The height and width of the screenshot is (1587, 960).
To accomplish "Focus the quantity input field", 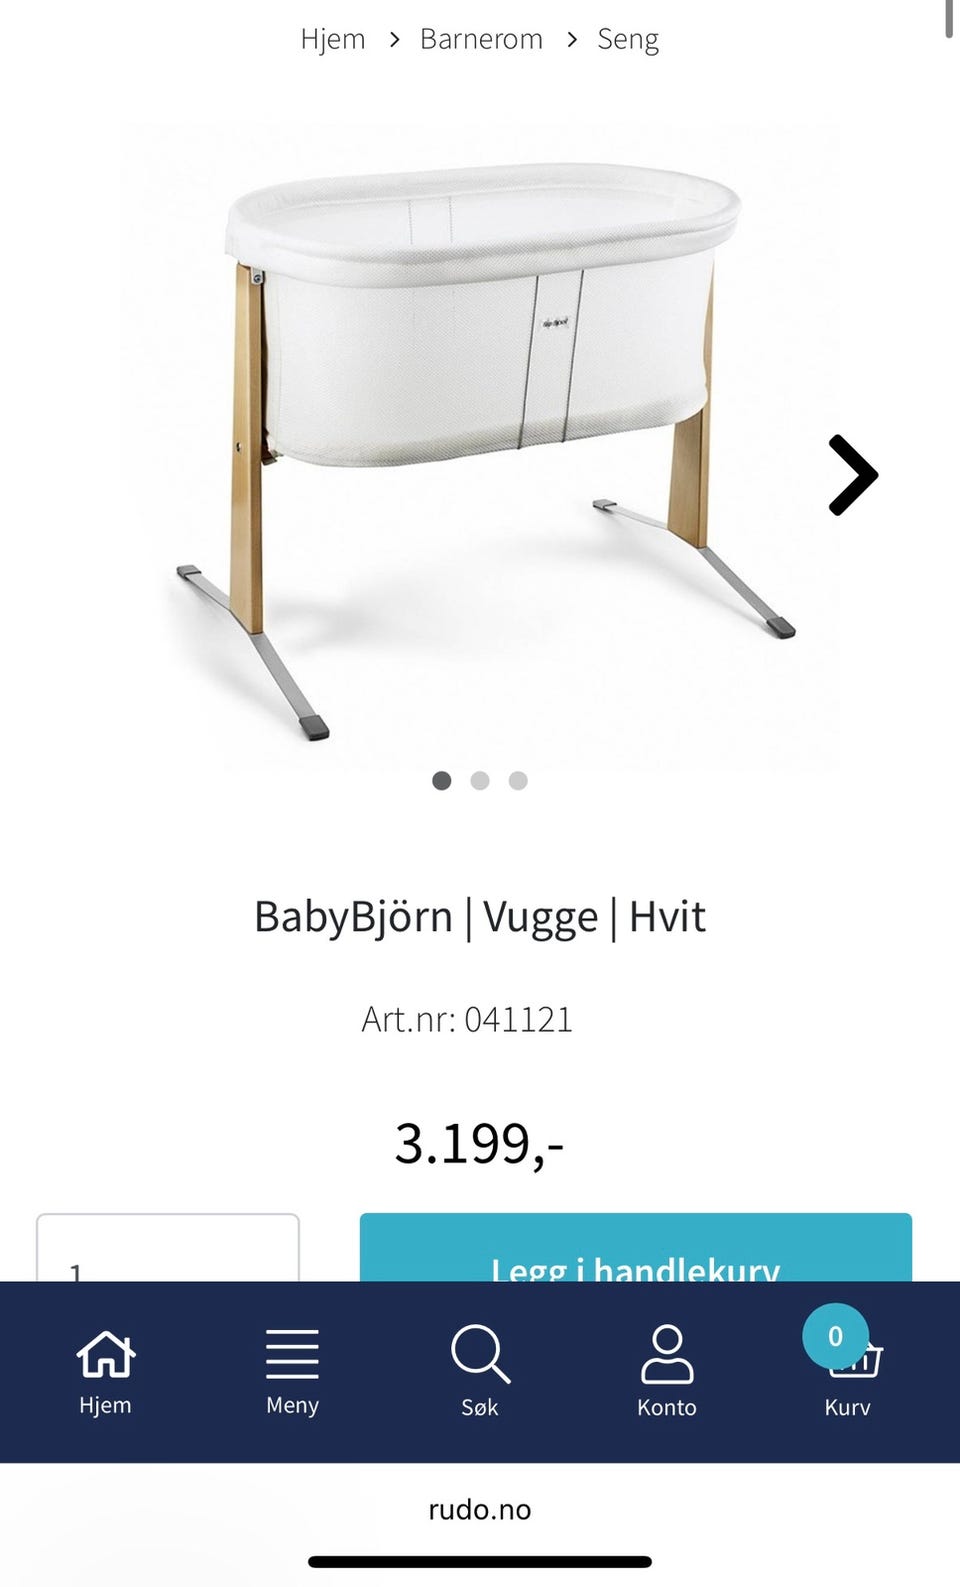I will (x=168, y=1248).
